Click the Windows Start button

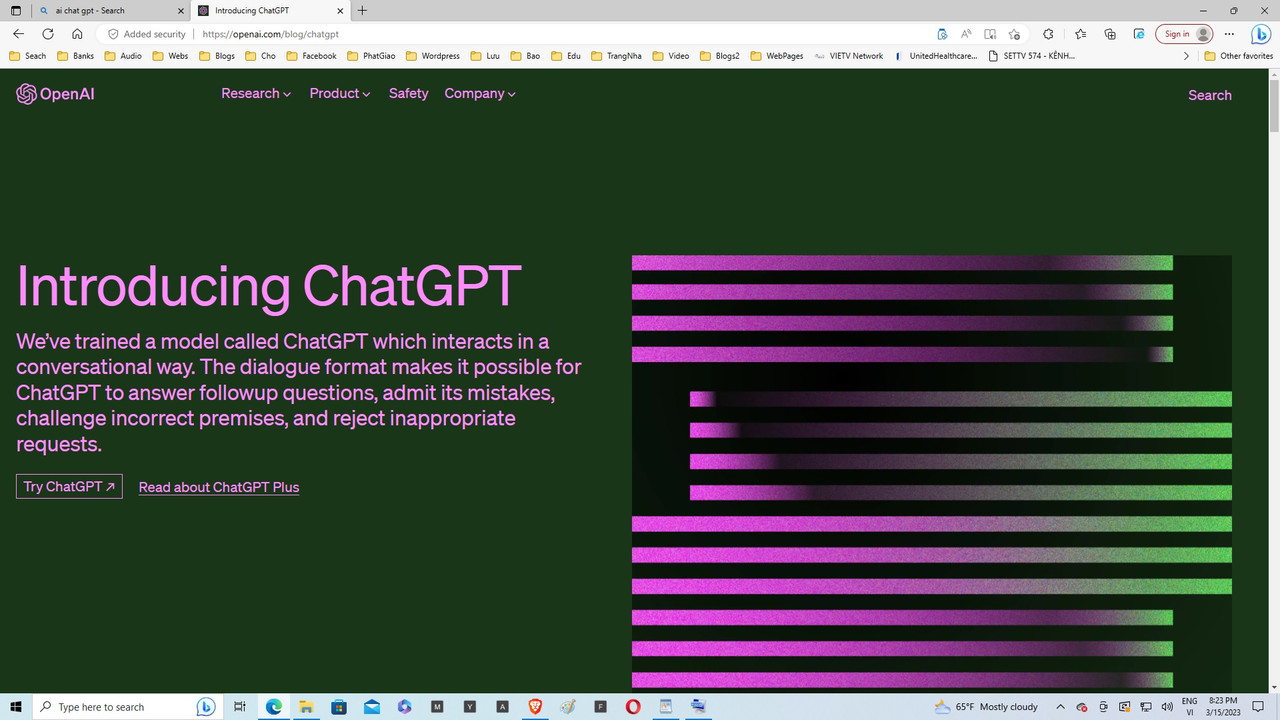[x=16, y=707]
